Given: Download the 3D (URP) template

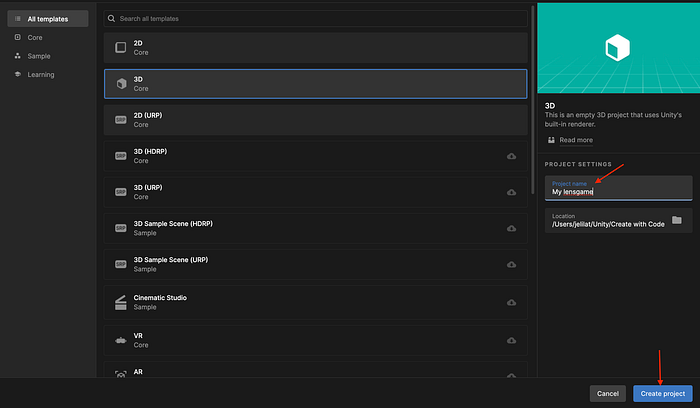Looking at the screenshot, I should click(512, 192).
